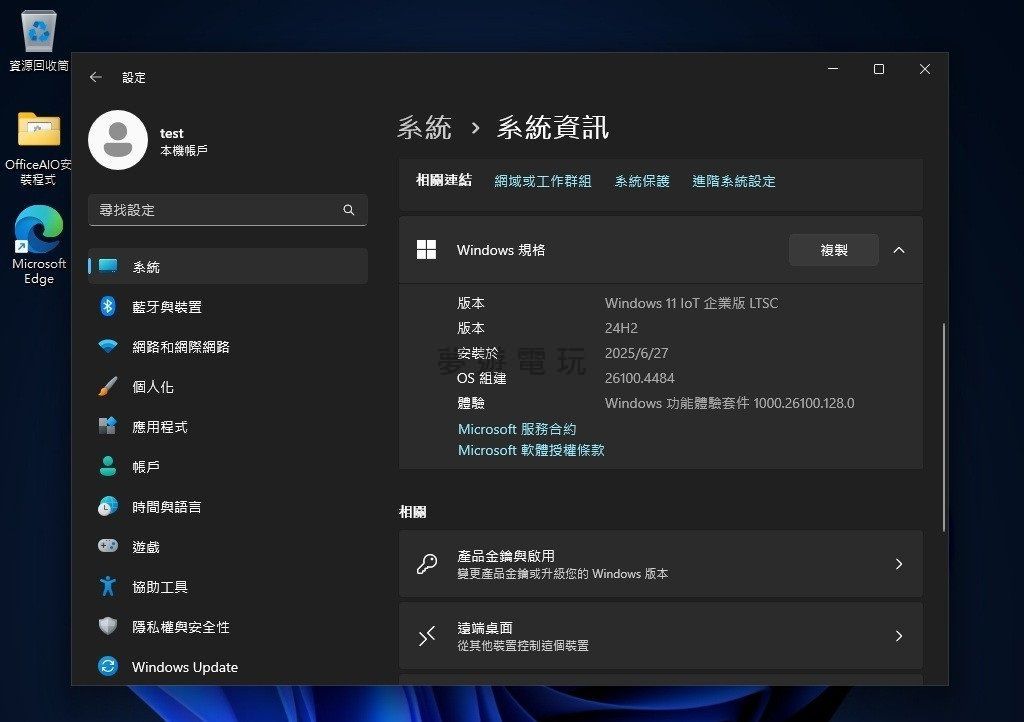Maximize the 設定 window
1024x722 pixels.
point(879,69)
